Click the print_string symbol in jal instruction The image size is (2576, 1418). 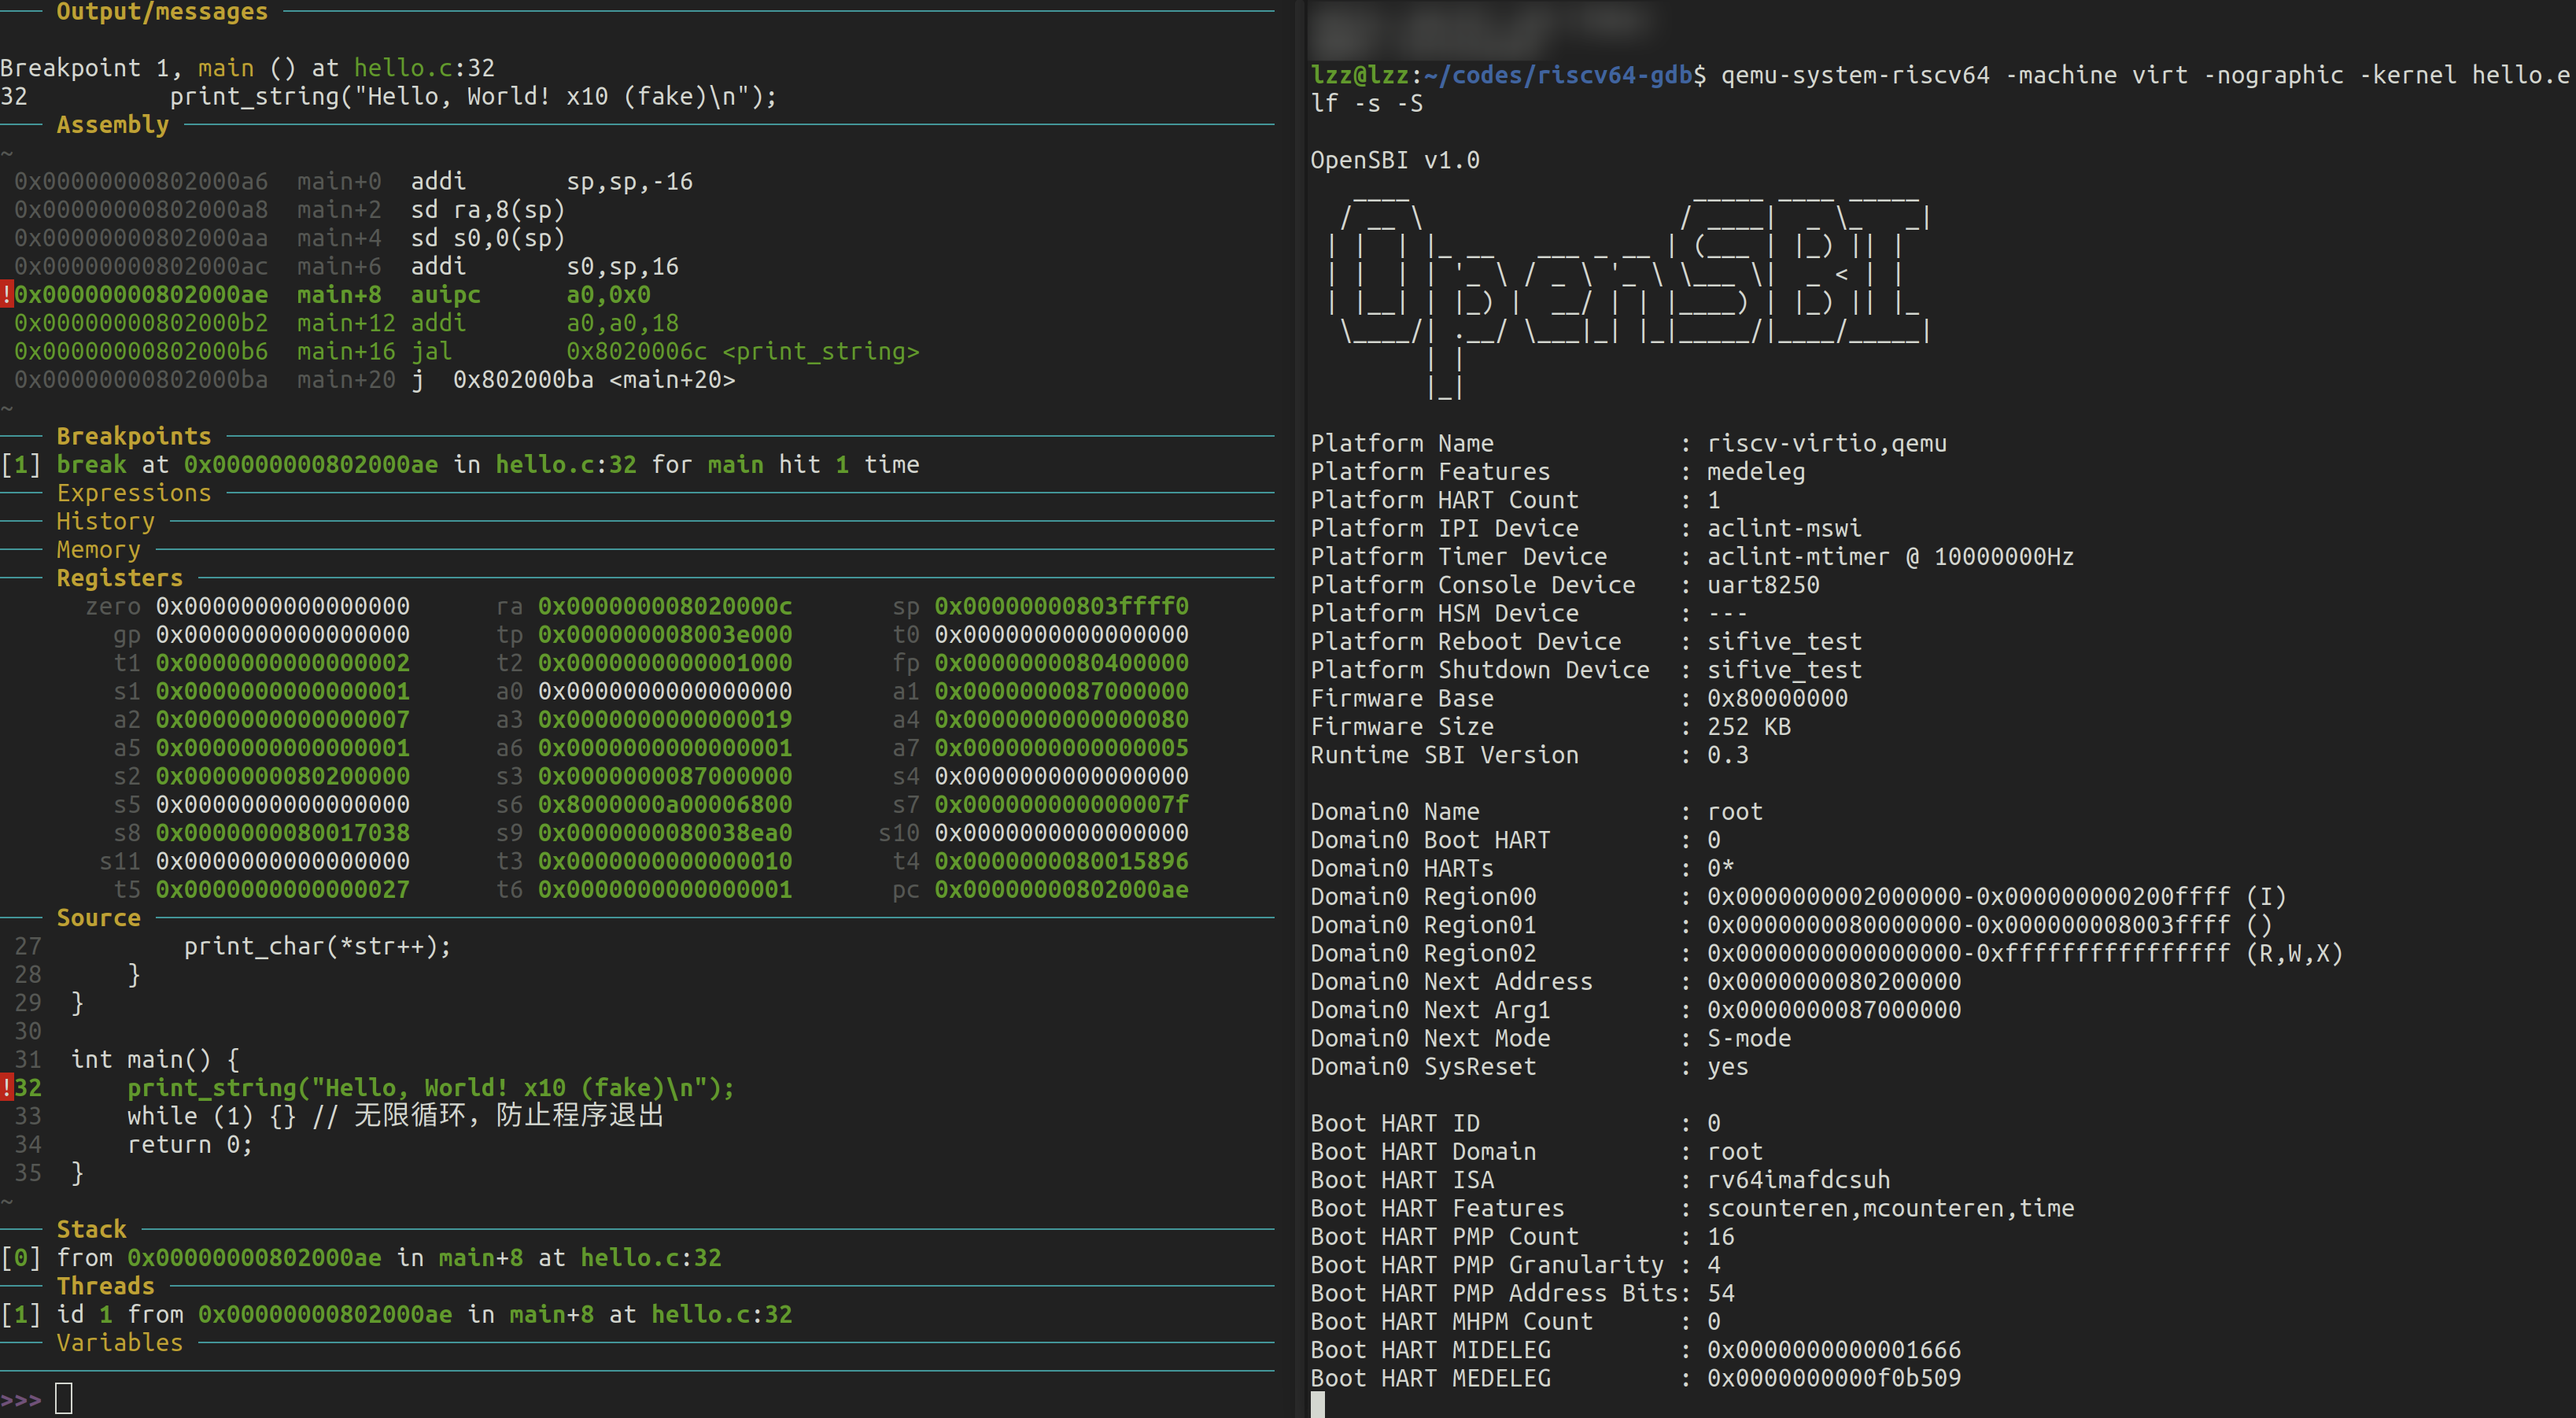coord(821,352)
